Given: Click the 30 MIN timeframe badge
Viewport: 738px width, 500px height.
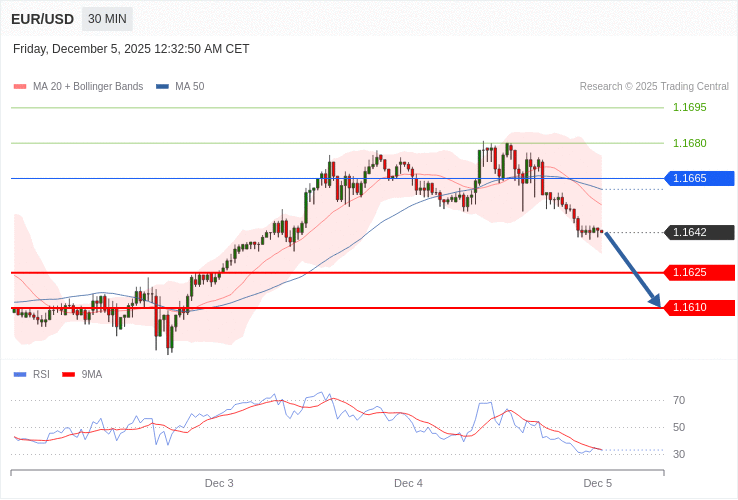Looking at the screenshot, I should (107, 19).
